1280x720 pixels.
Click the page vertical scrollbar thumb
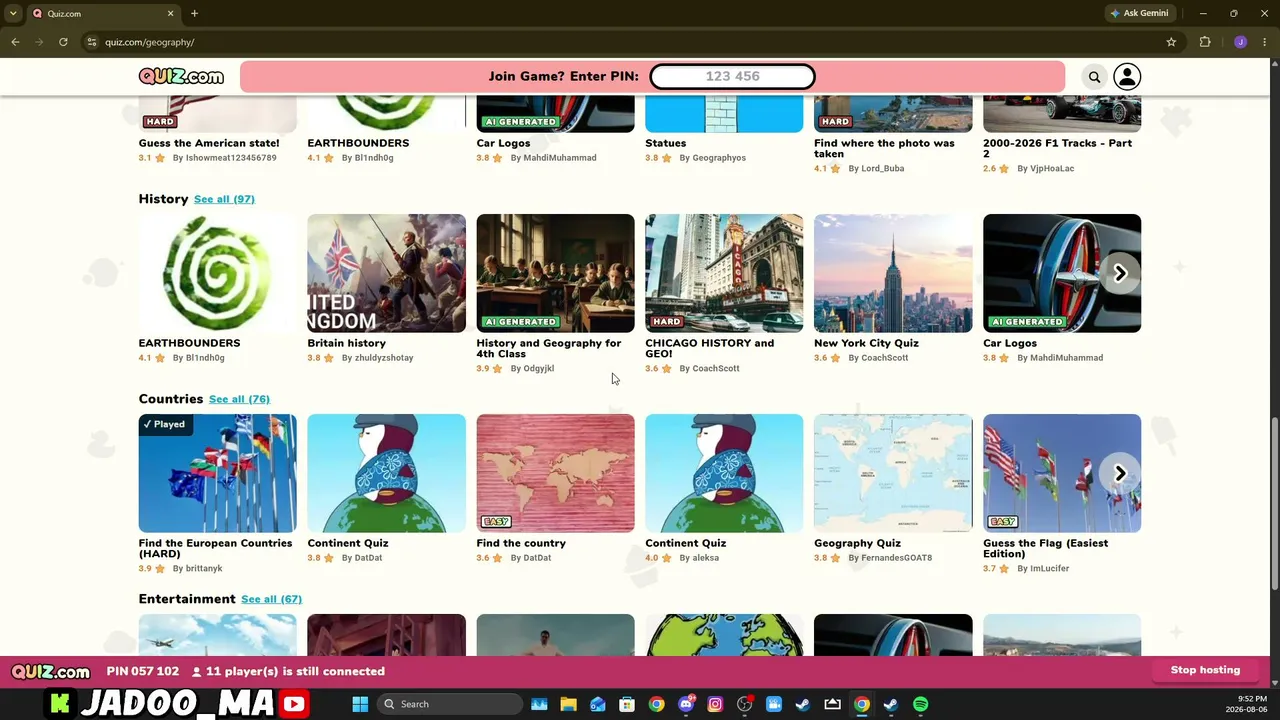[x=1274, y=504]
